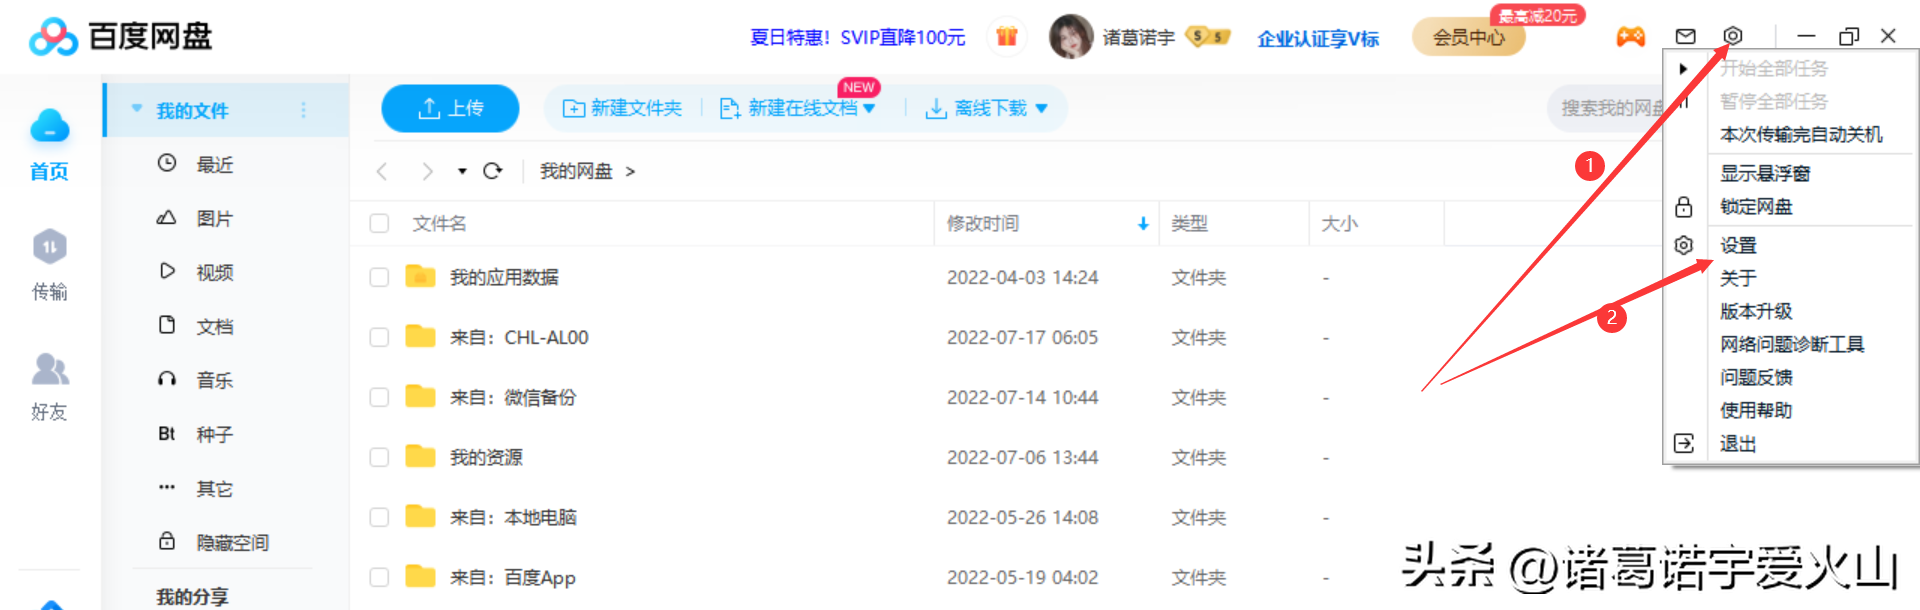
Task: Click the blue 上传 upload button
Action: (450, 108)
